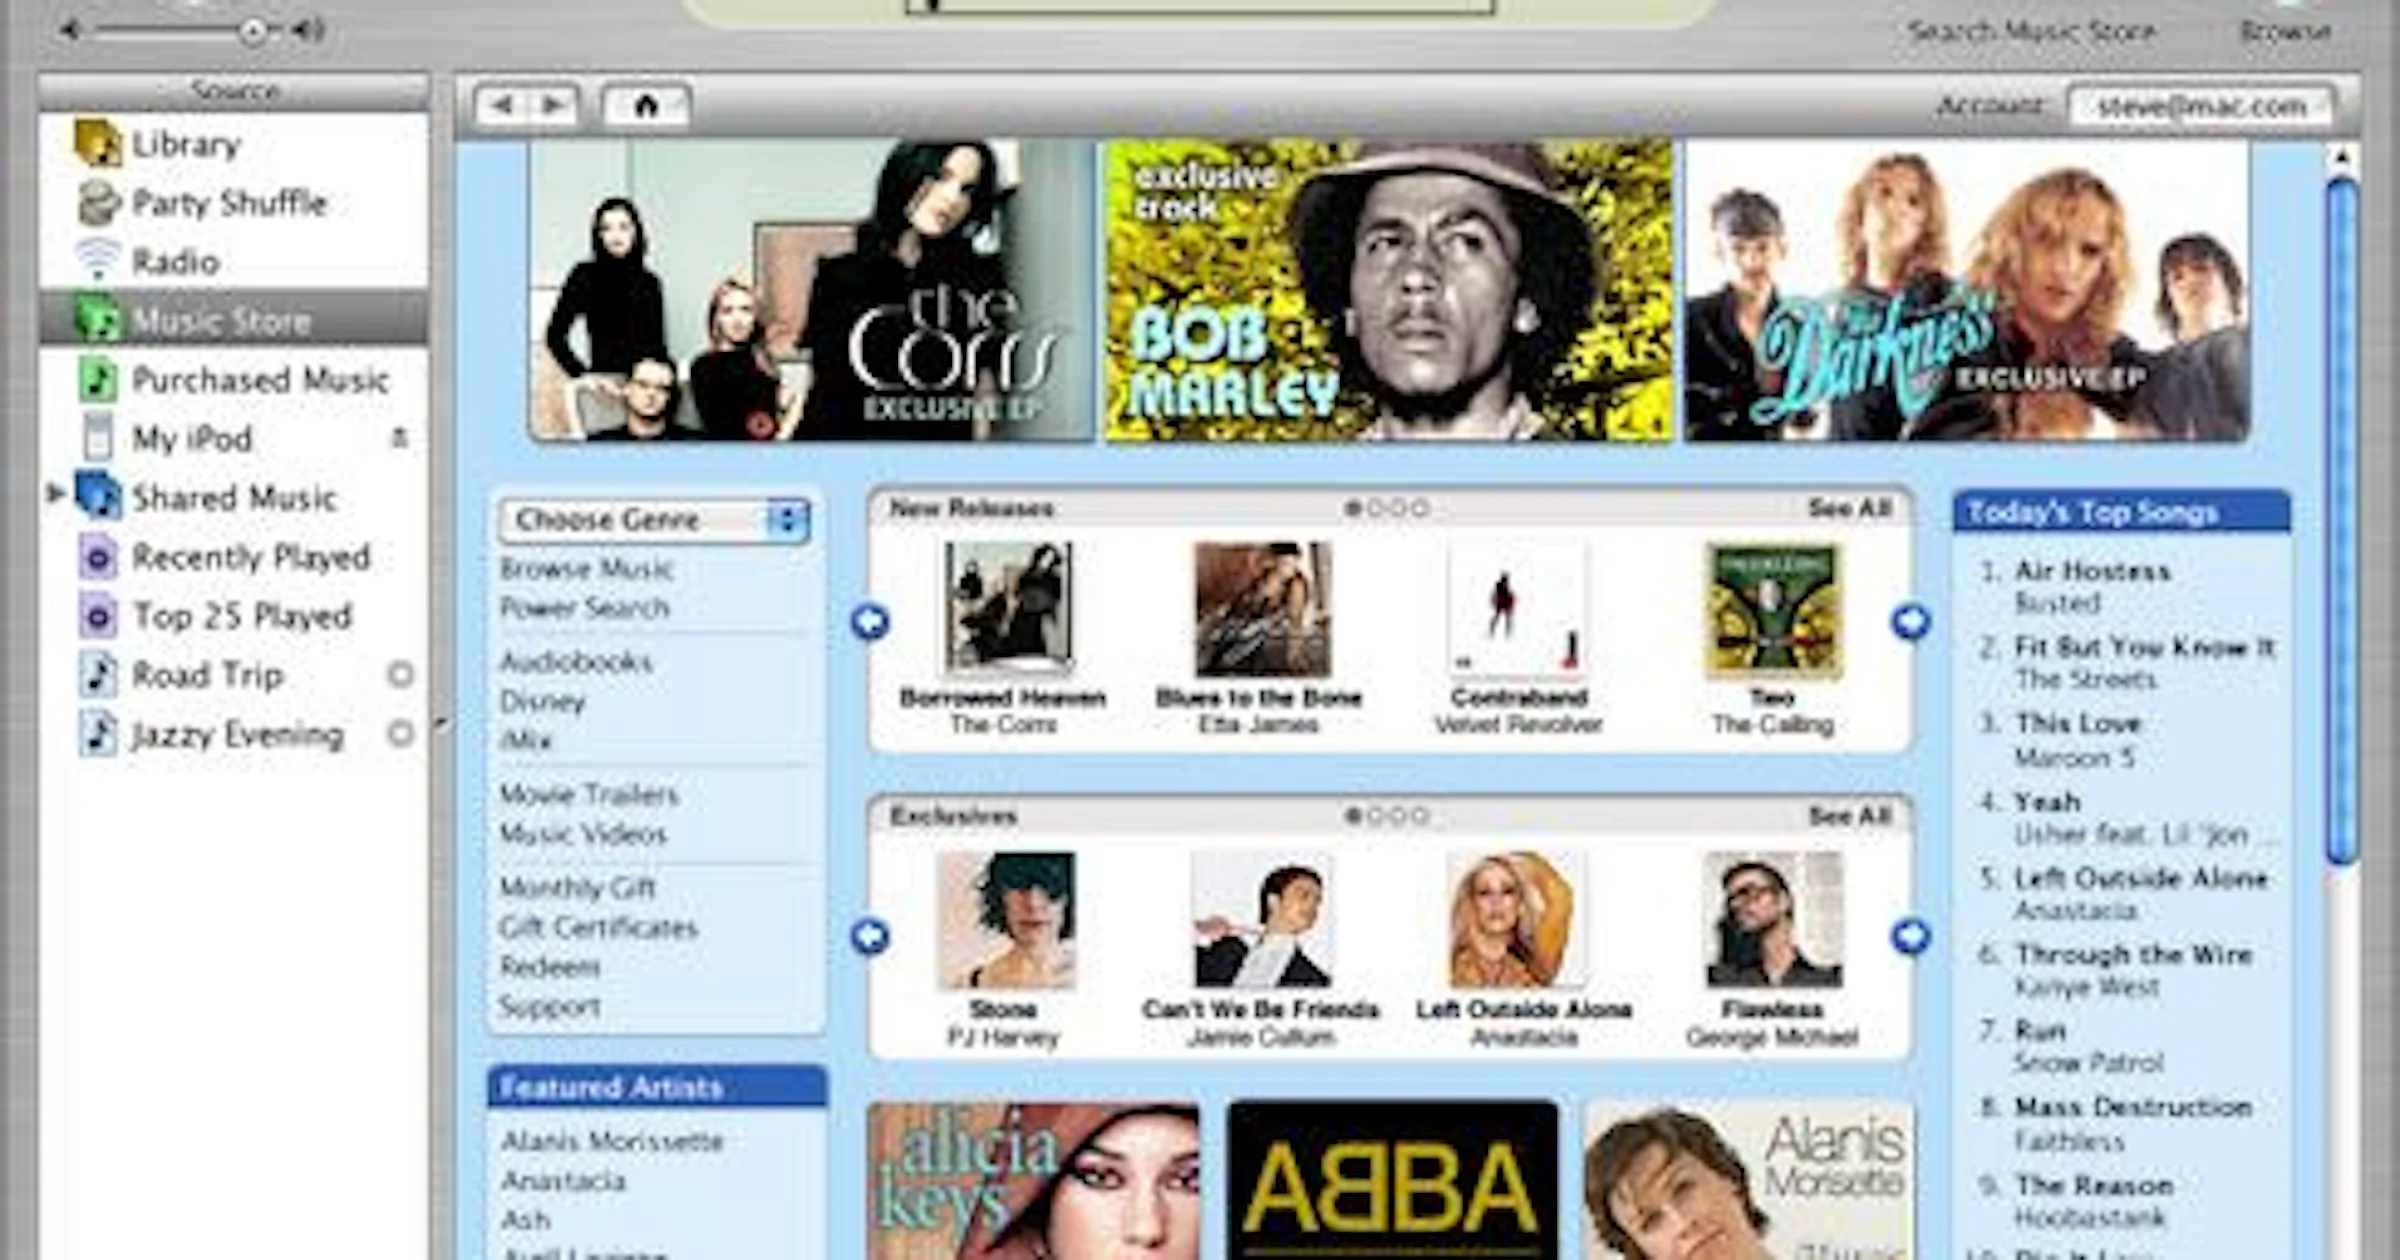2400x1260 pixels.
Task: Click the low-volume speaker icon
Action: click(70, 30)
